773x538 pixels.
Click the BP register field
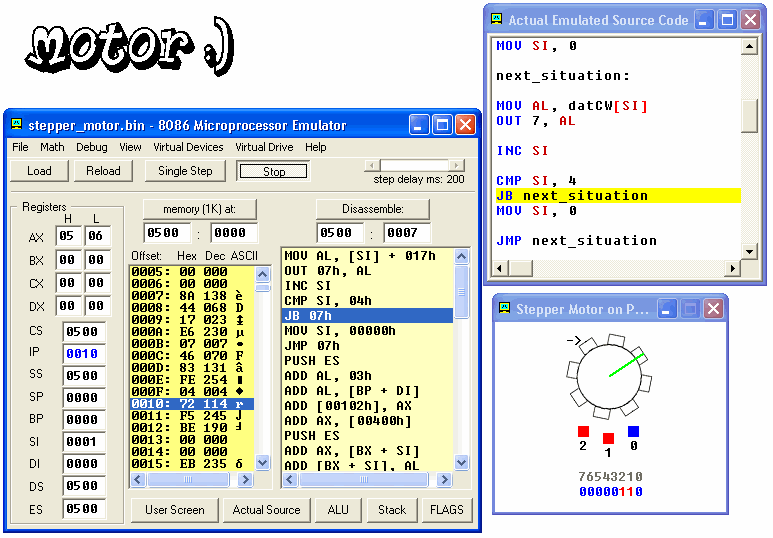(84, 420)
